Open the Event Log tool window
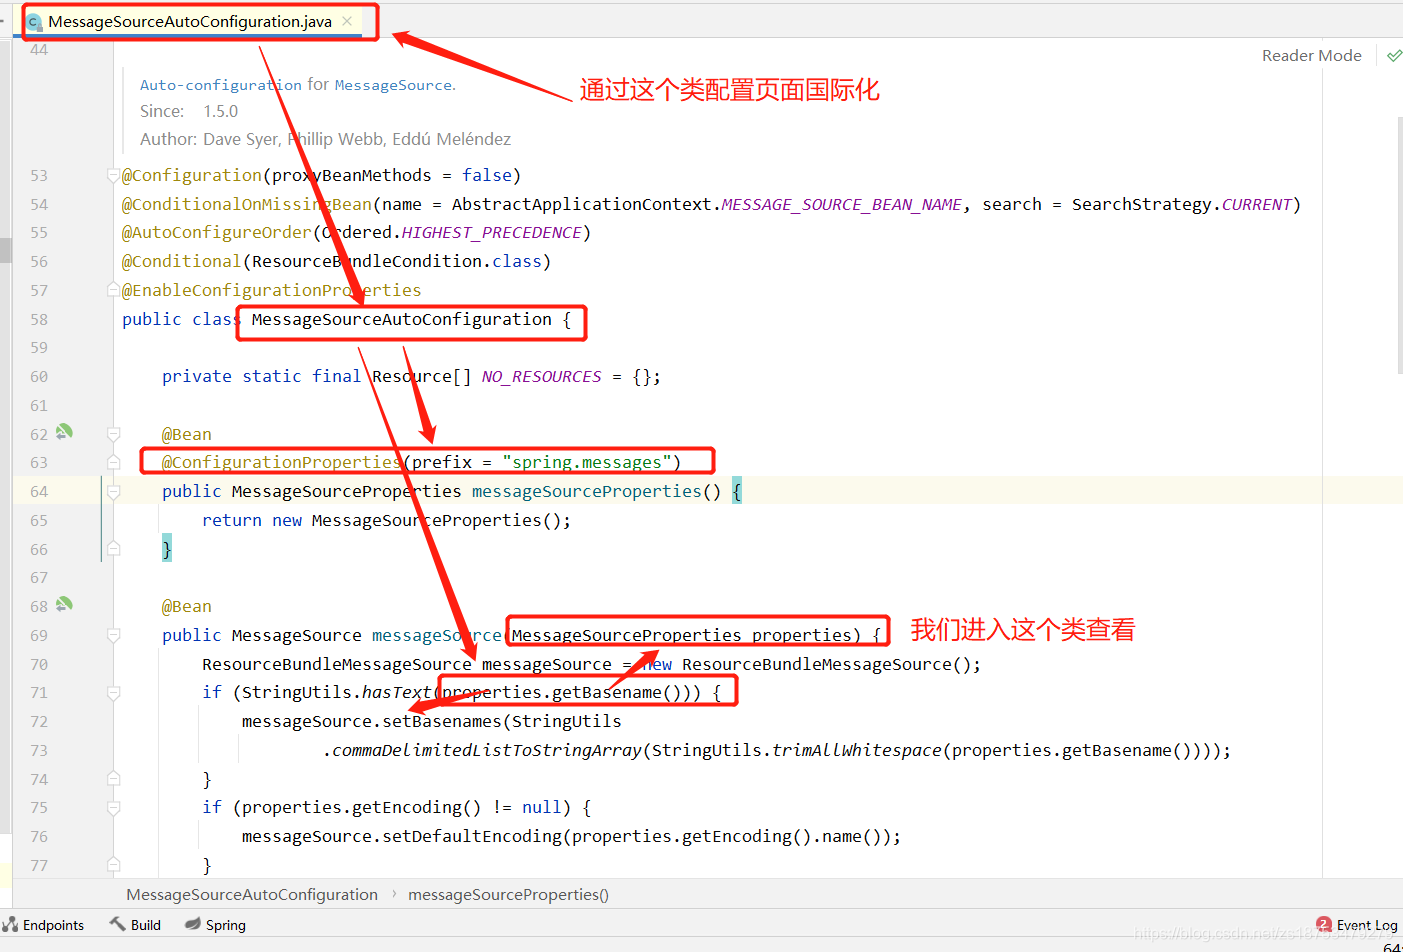 click(1357, 925)
